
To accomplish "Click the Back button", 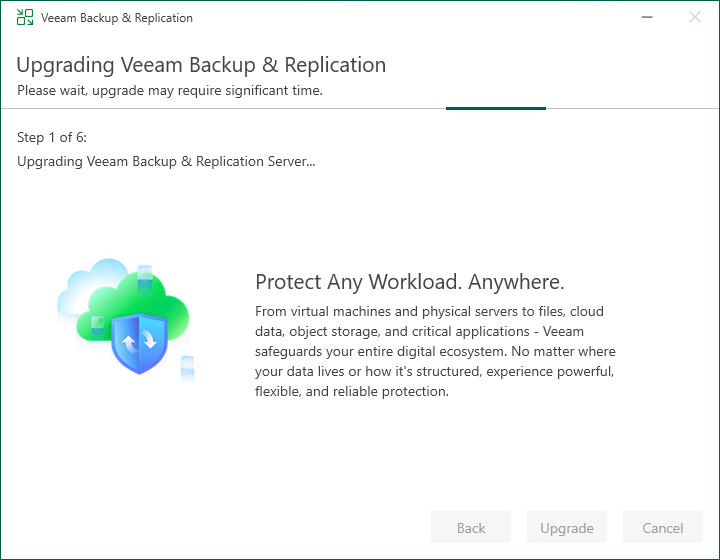I will 471,527.
